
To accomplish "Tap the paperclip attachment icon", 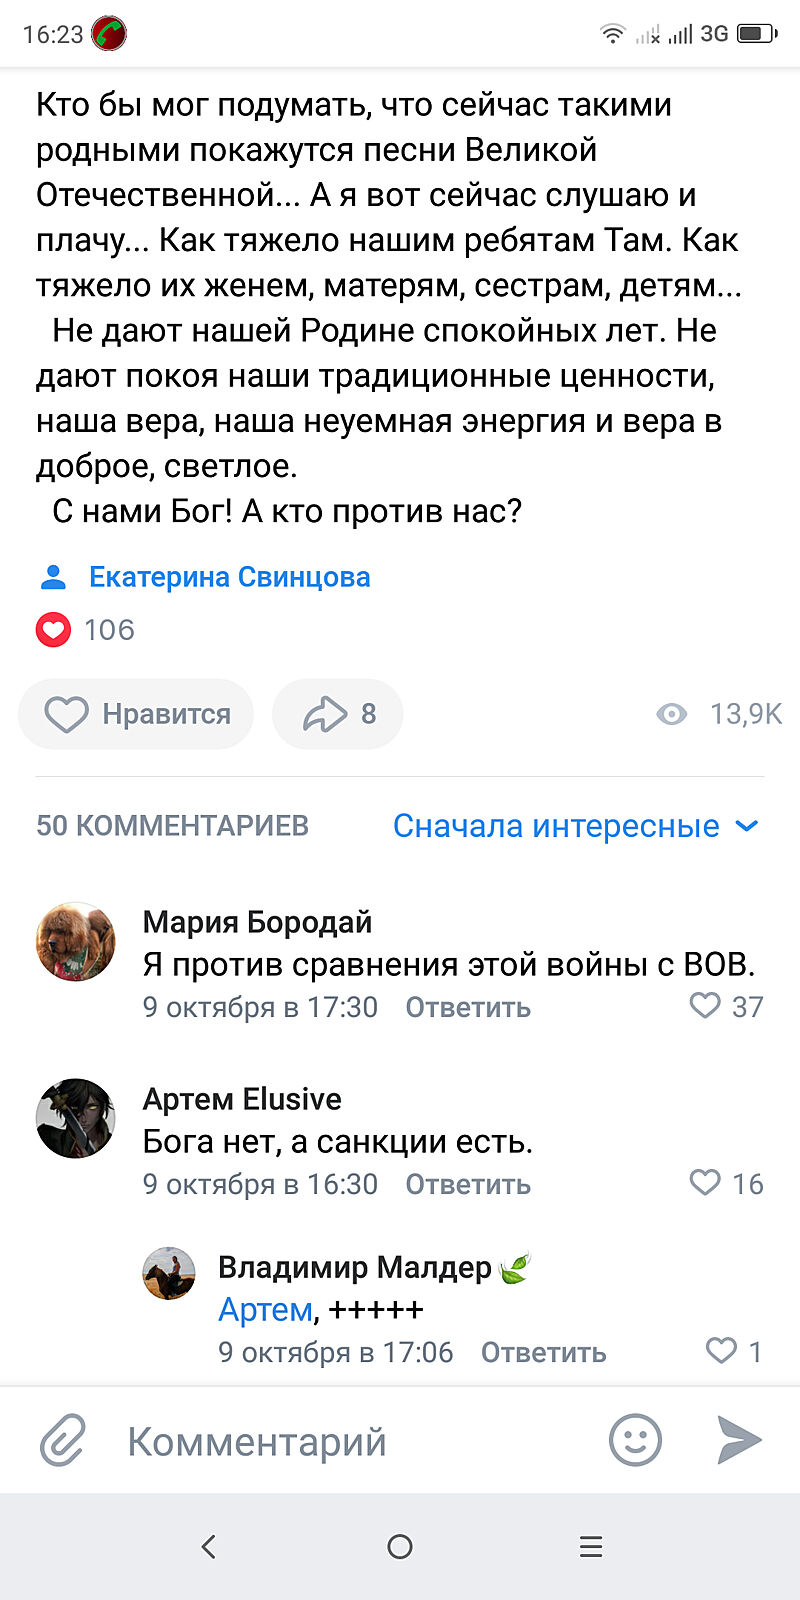I will [x=62, y=1441].
